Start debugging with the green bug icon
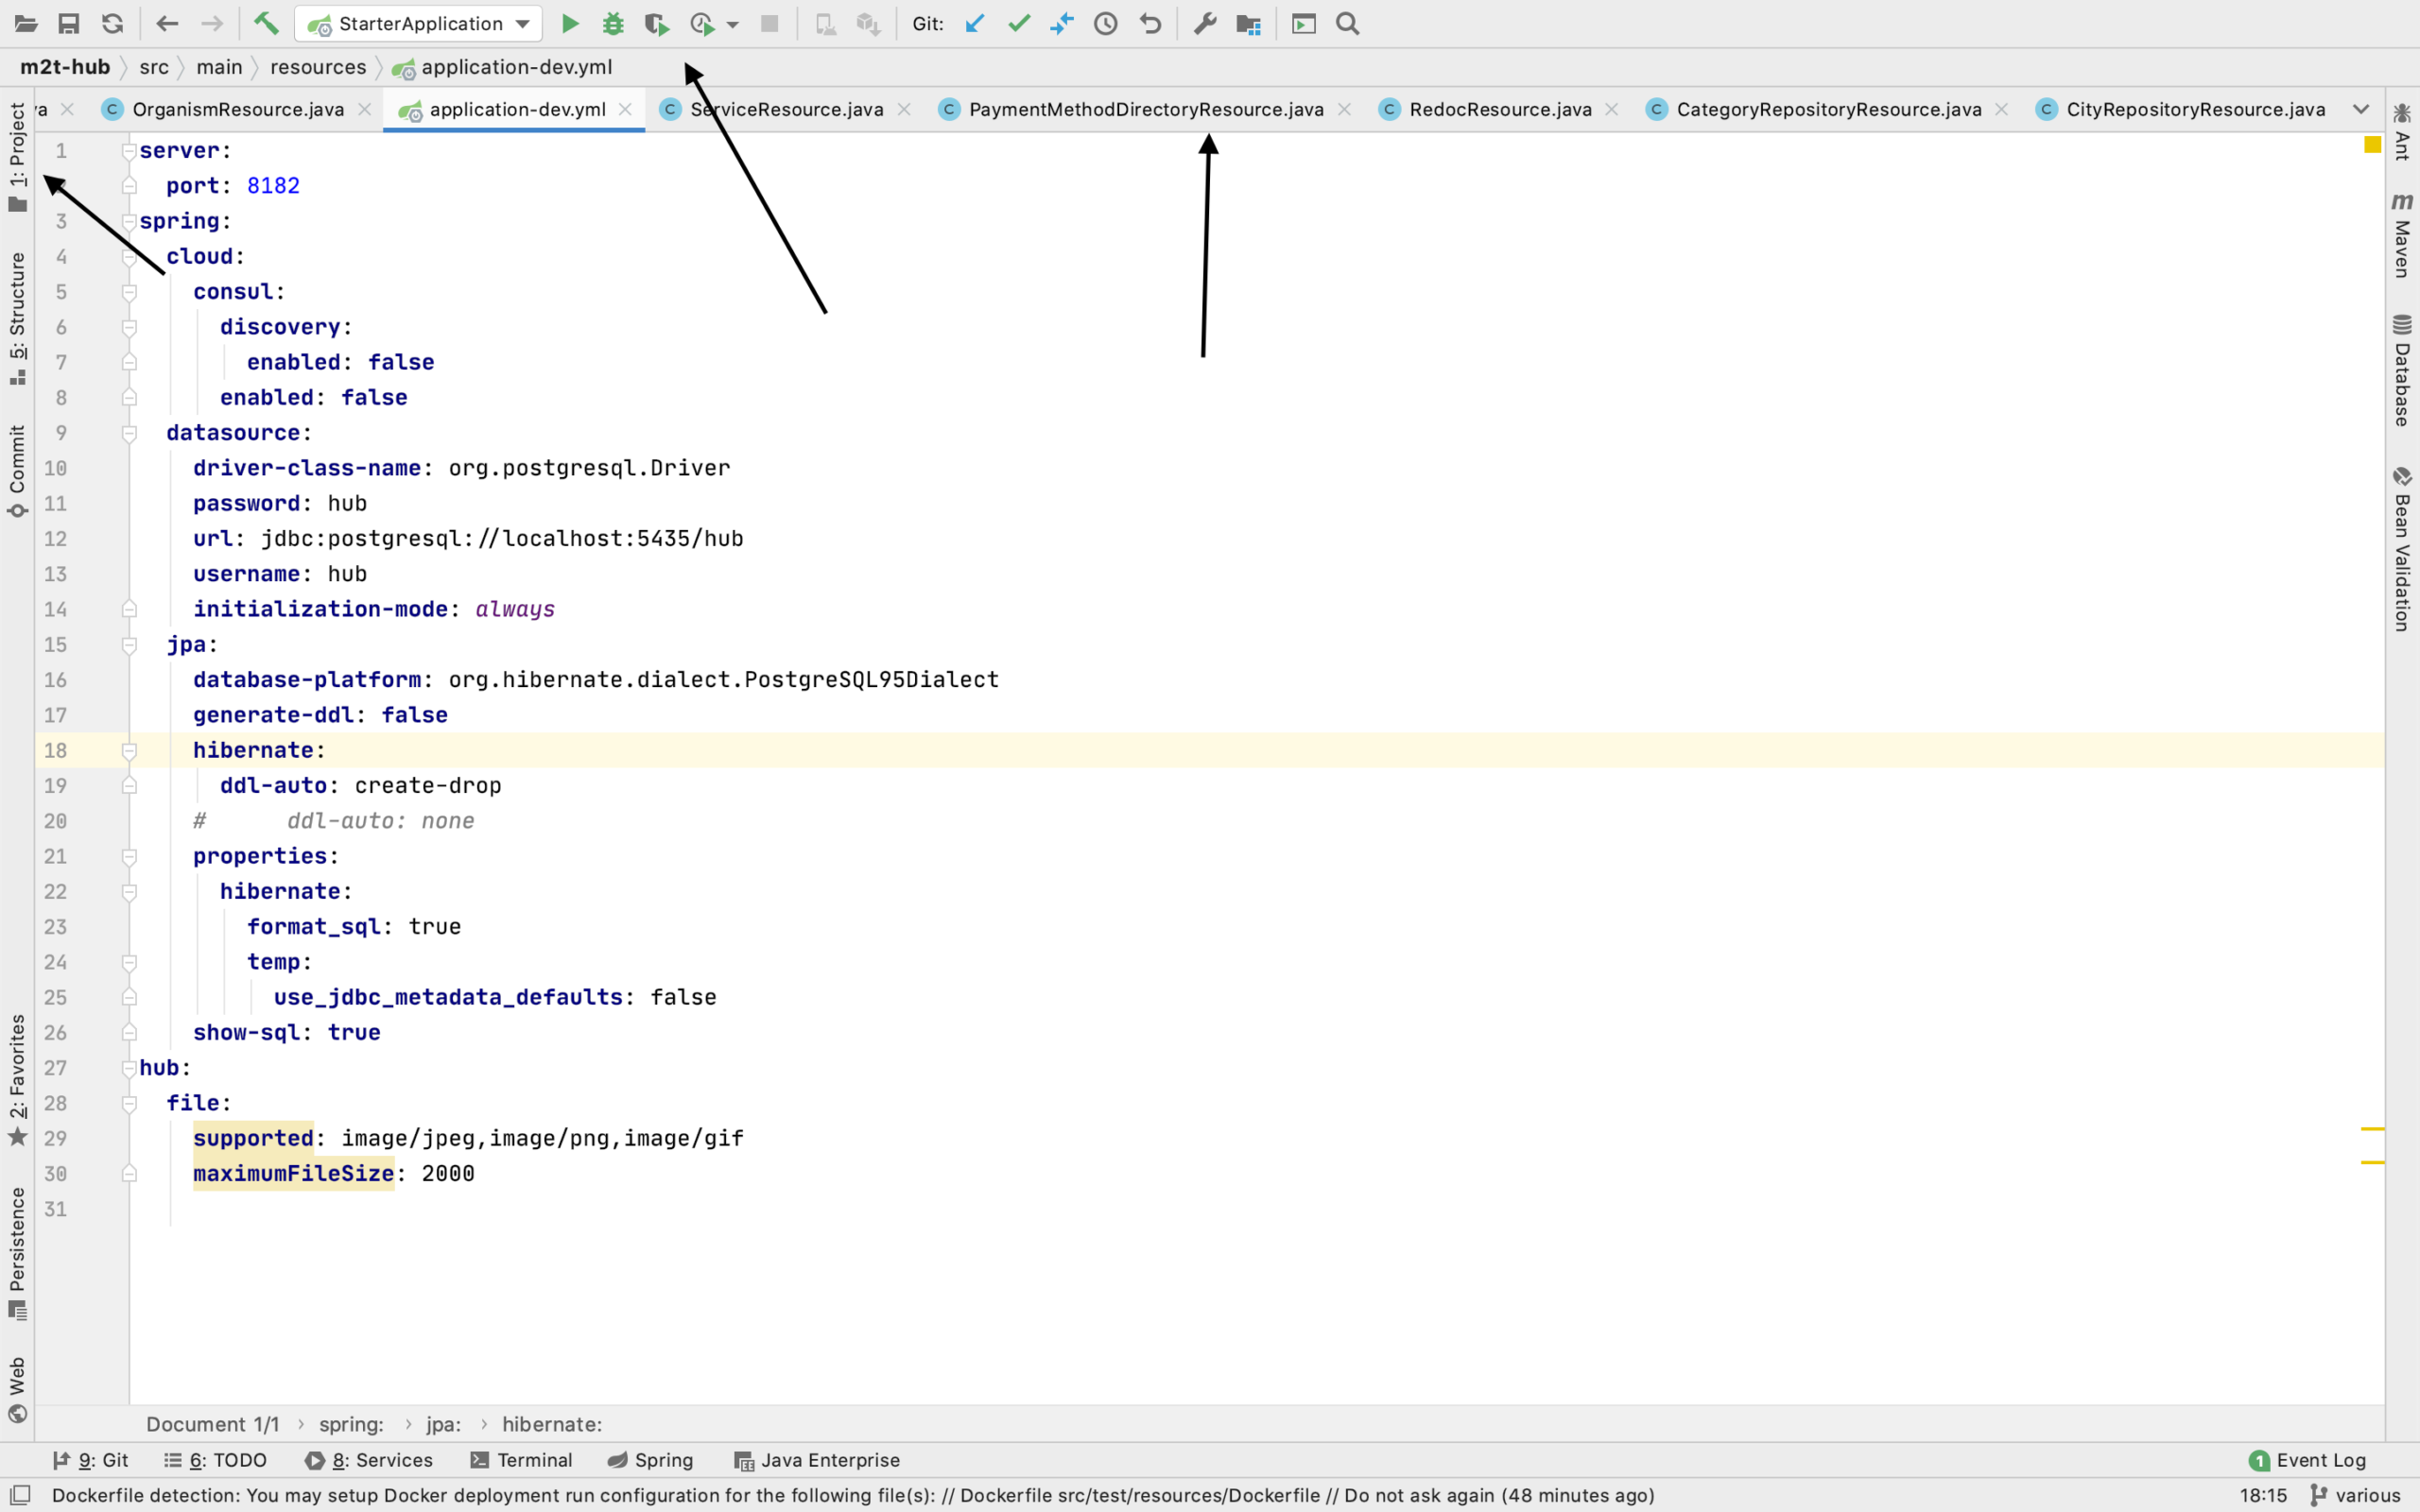This screenshot has height=1512, width=2420. click(x=613, y=24)
